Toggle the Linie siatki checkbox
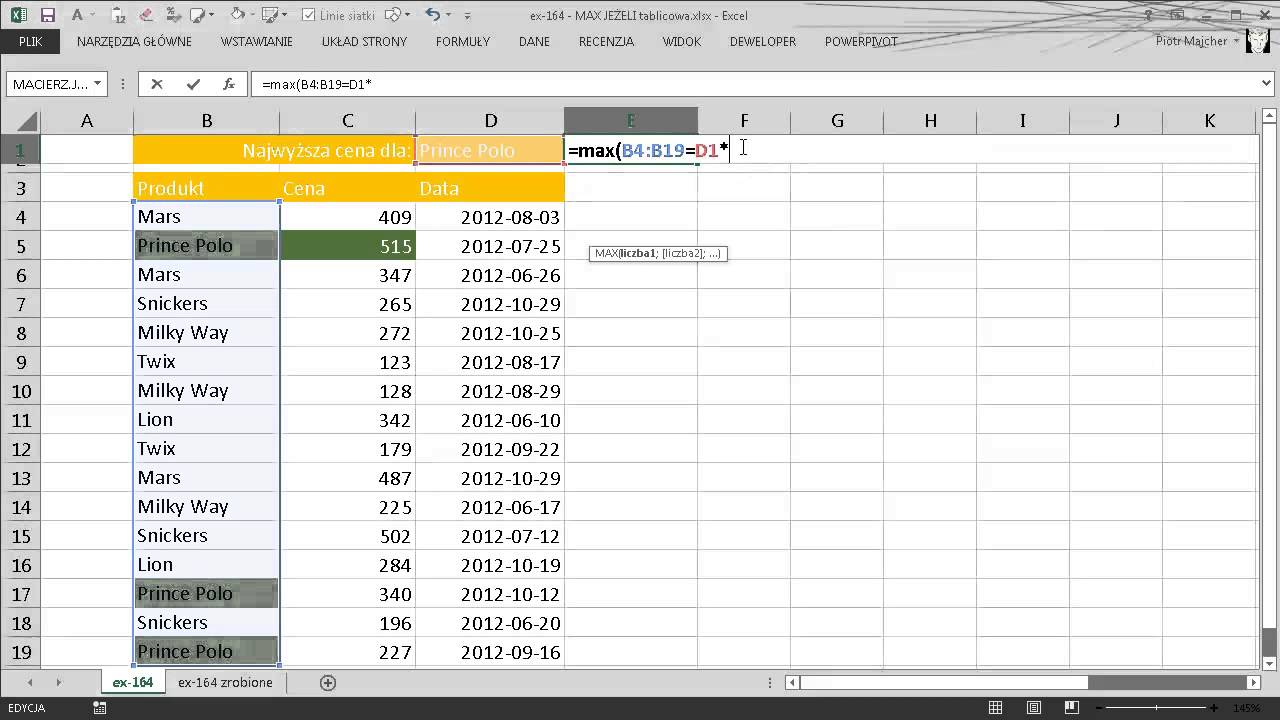 click(308, 15)
